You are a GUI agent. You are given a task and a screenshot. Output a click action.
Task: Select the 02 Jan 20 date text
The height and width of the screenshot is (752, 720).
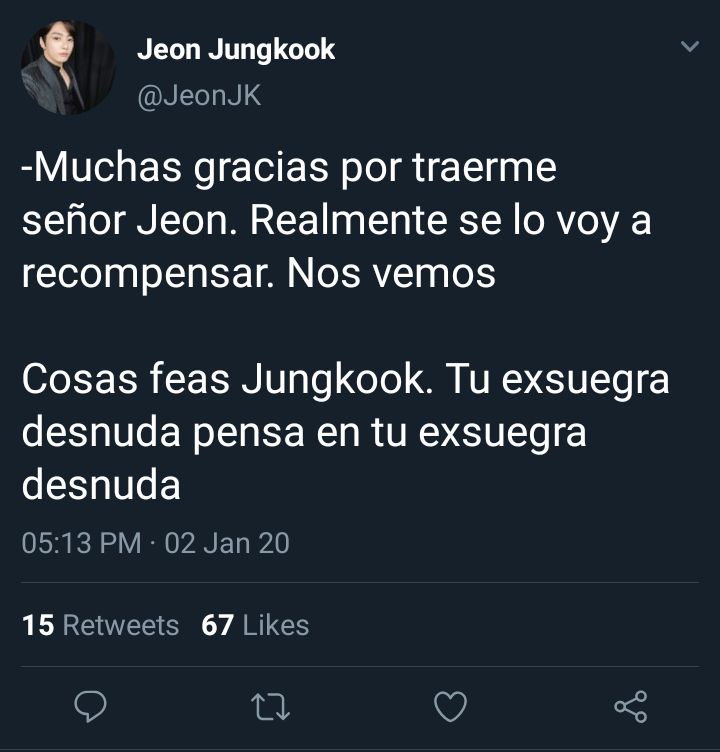point(227,543)
